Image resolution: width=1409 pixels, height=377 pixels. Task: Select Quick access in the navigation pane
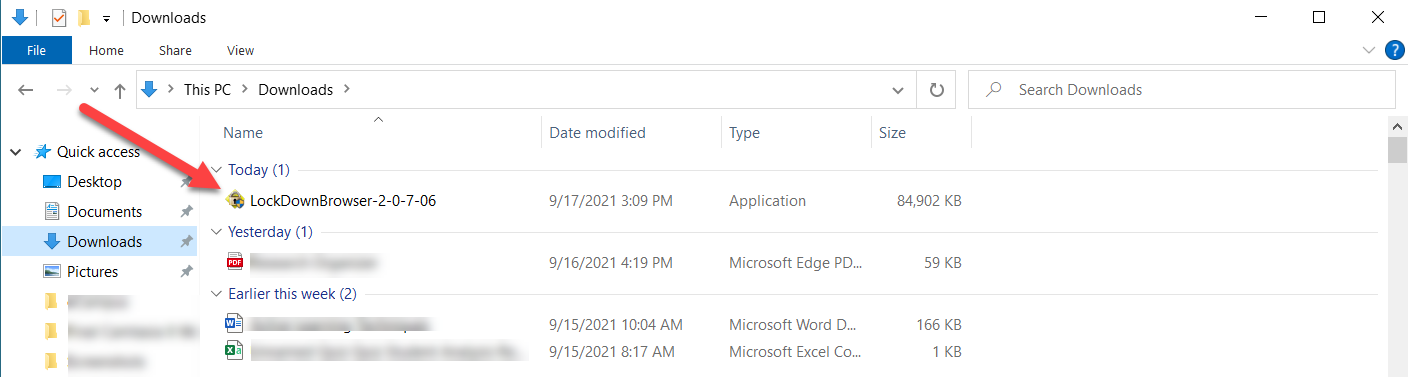click(x=98, y=152)
